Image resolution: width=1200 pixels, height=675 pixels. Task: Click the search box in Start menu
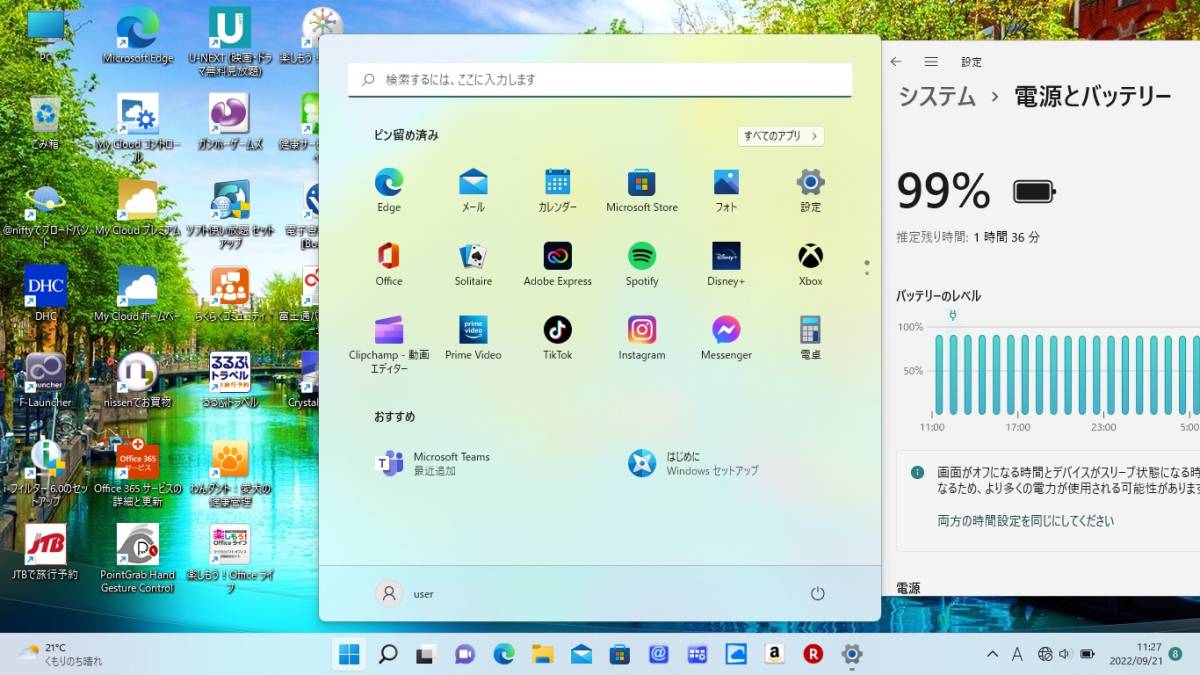click(x=600, y=79)
